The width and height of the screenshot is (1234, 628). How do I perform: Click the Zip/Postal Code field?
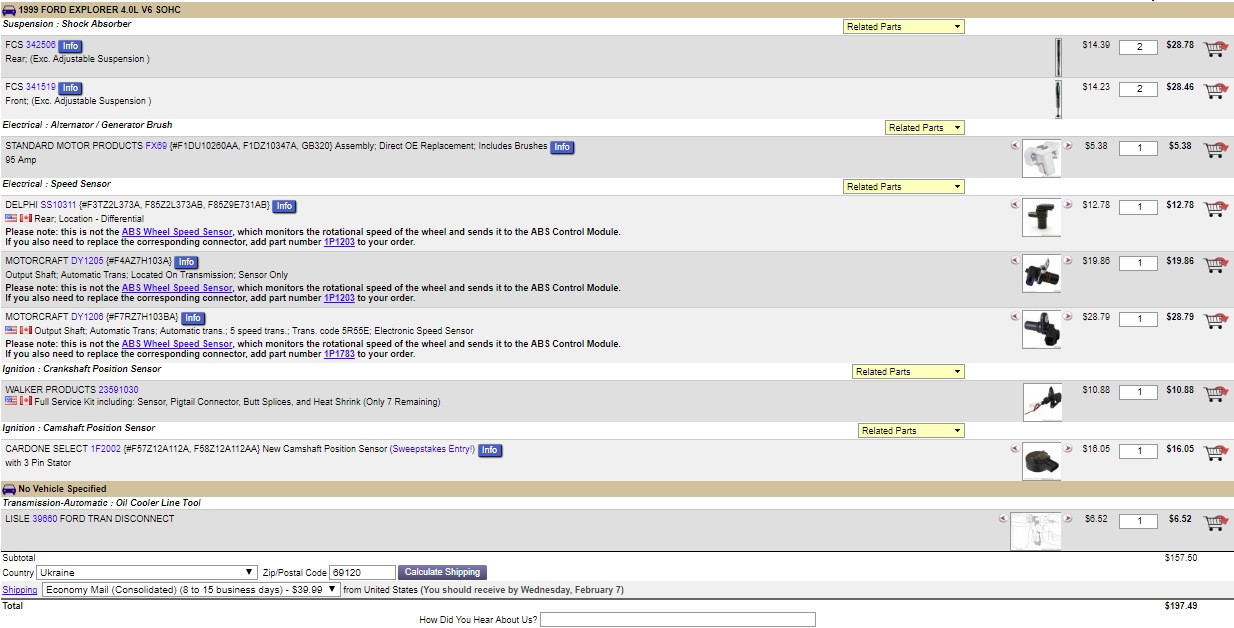coord(362,573)
